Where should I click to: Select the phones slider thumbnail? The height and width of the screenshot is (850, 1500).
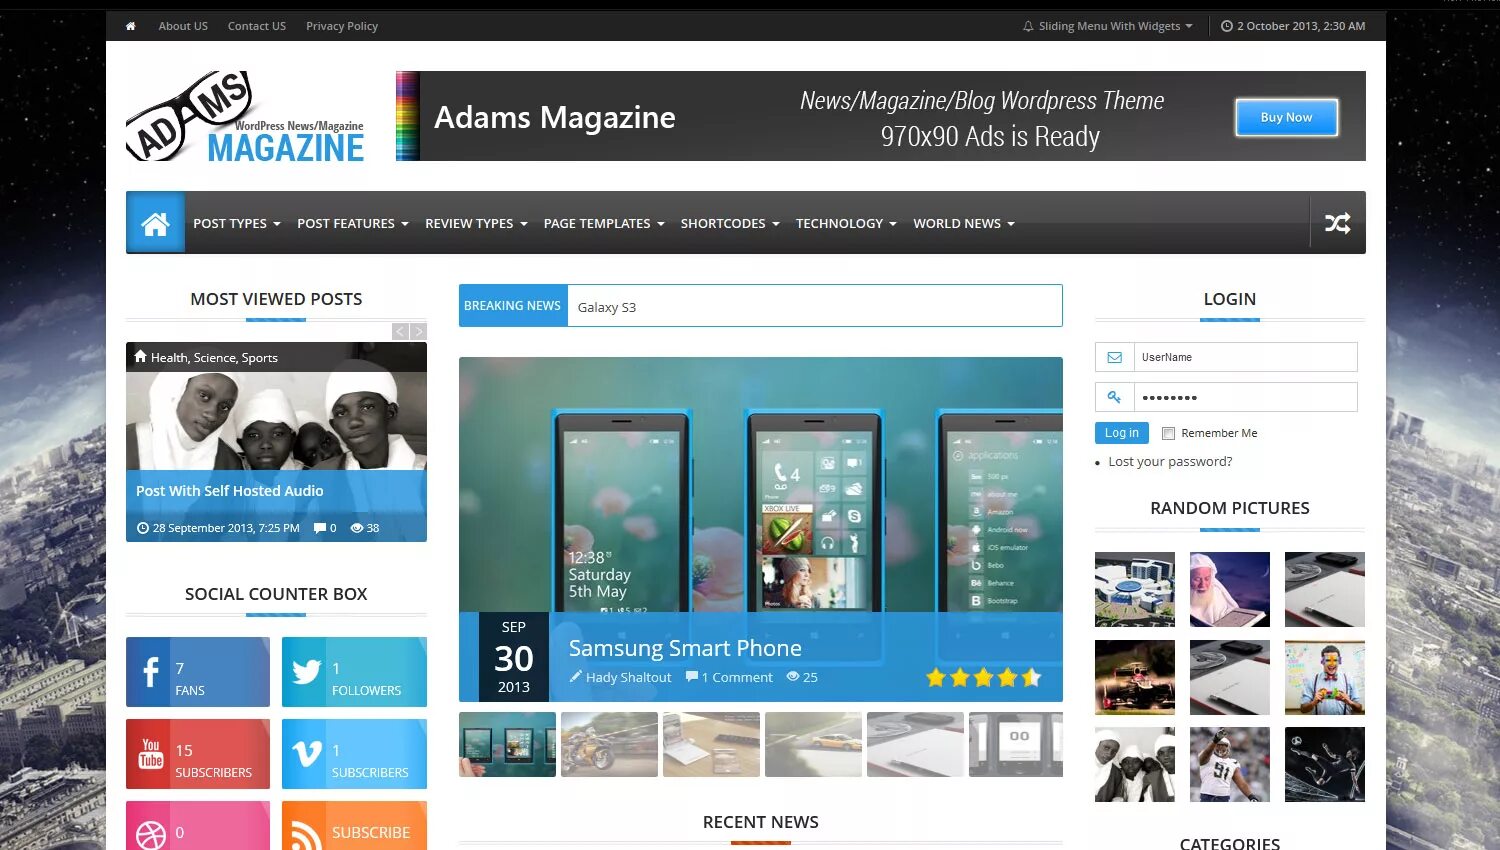(507, 744)
